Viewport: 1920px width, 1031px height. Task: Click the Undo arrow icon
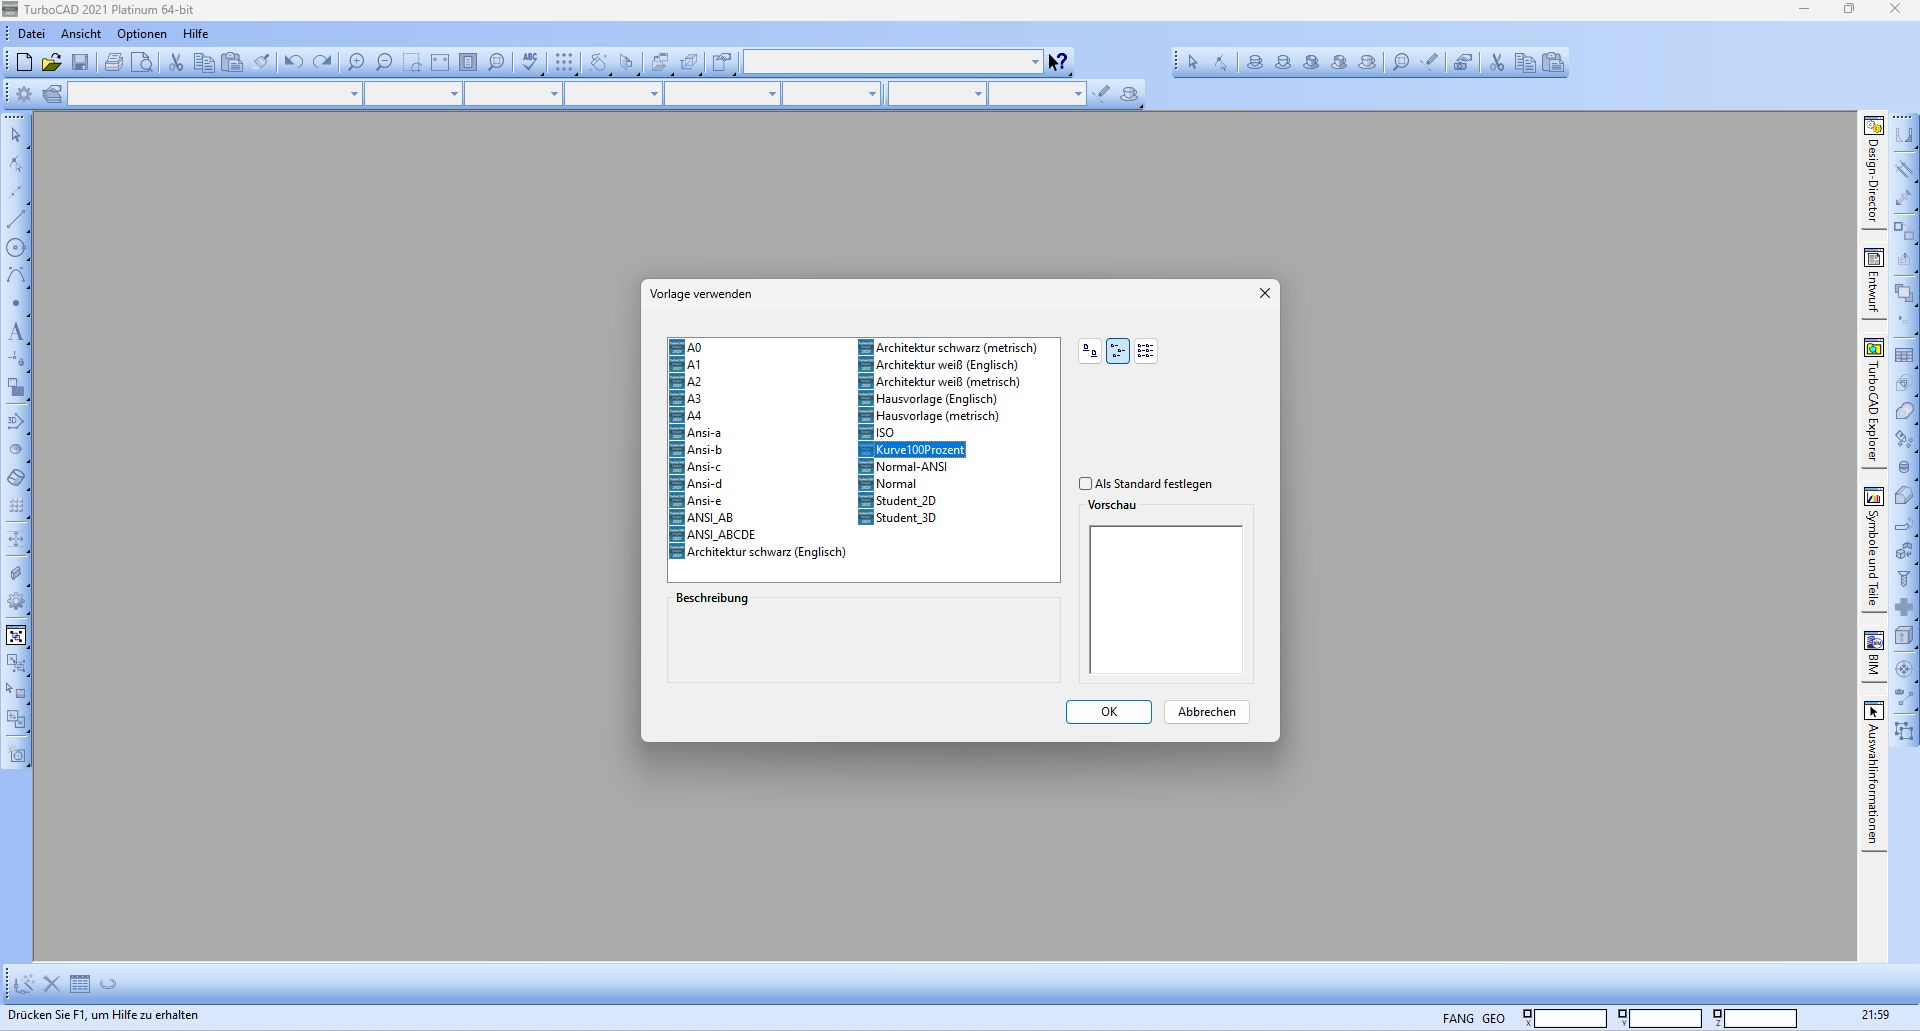(x=293, y=62)
